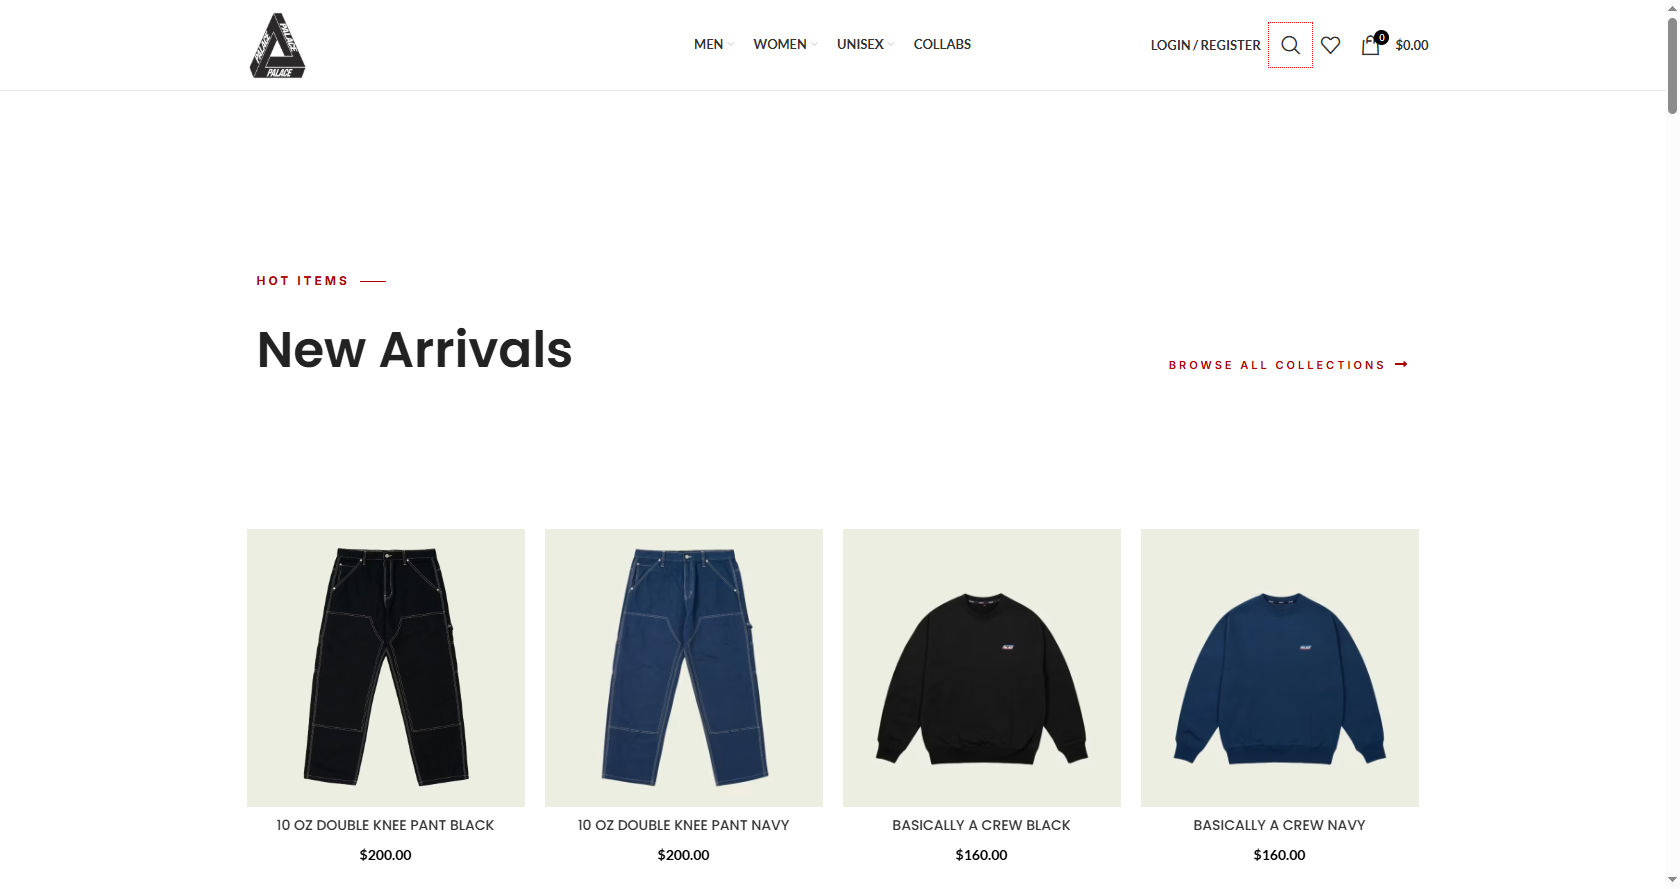This screenshot has height=889, width=1680.
Task: Open 10 oz Double Knee Pant Black image
Action: click(x=386, y=668)
